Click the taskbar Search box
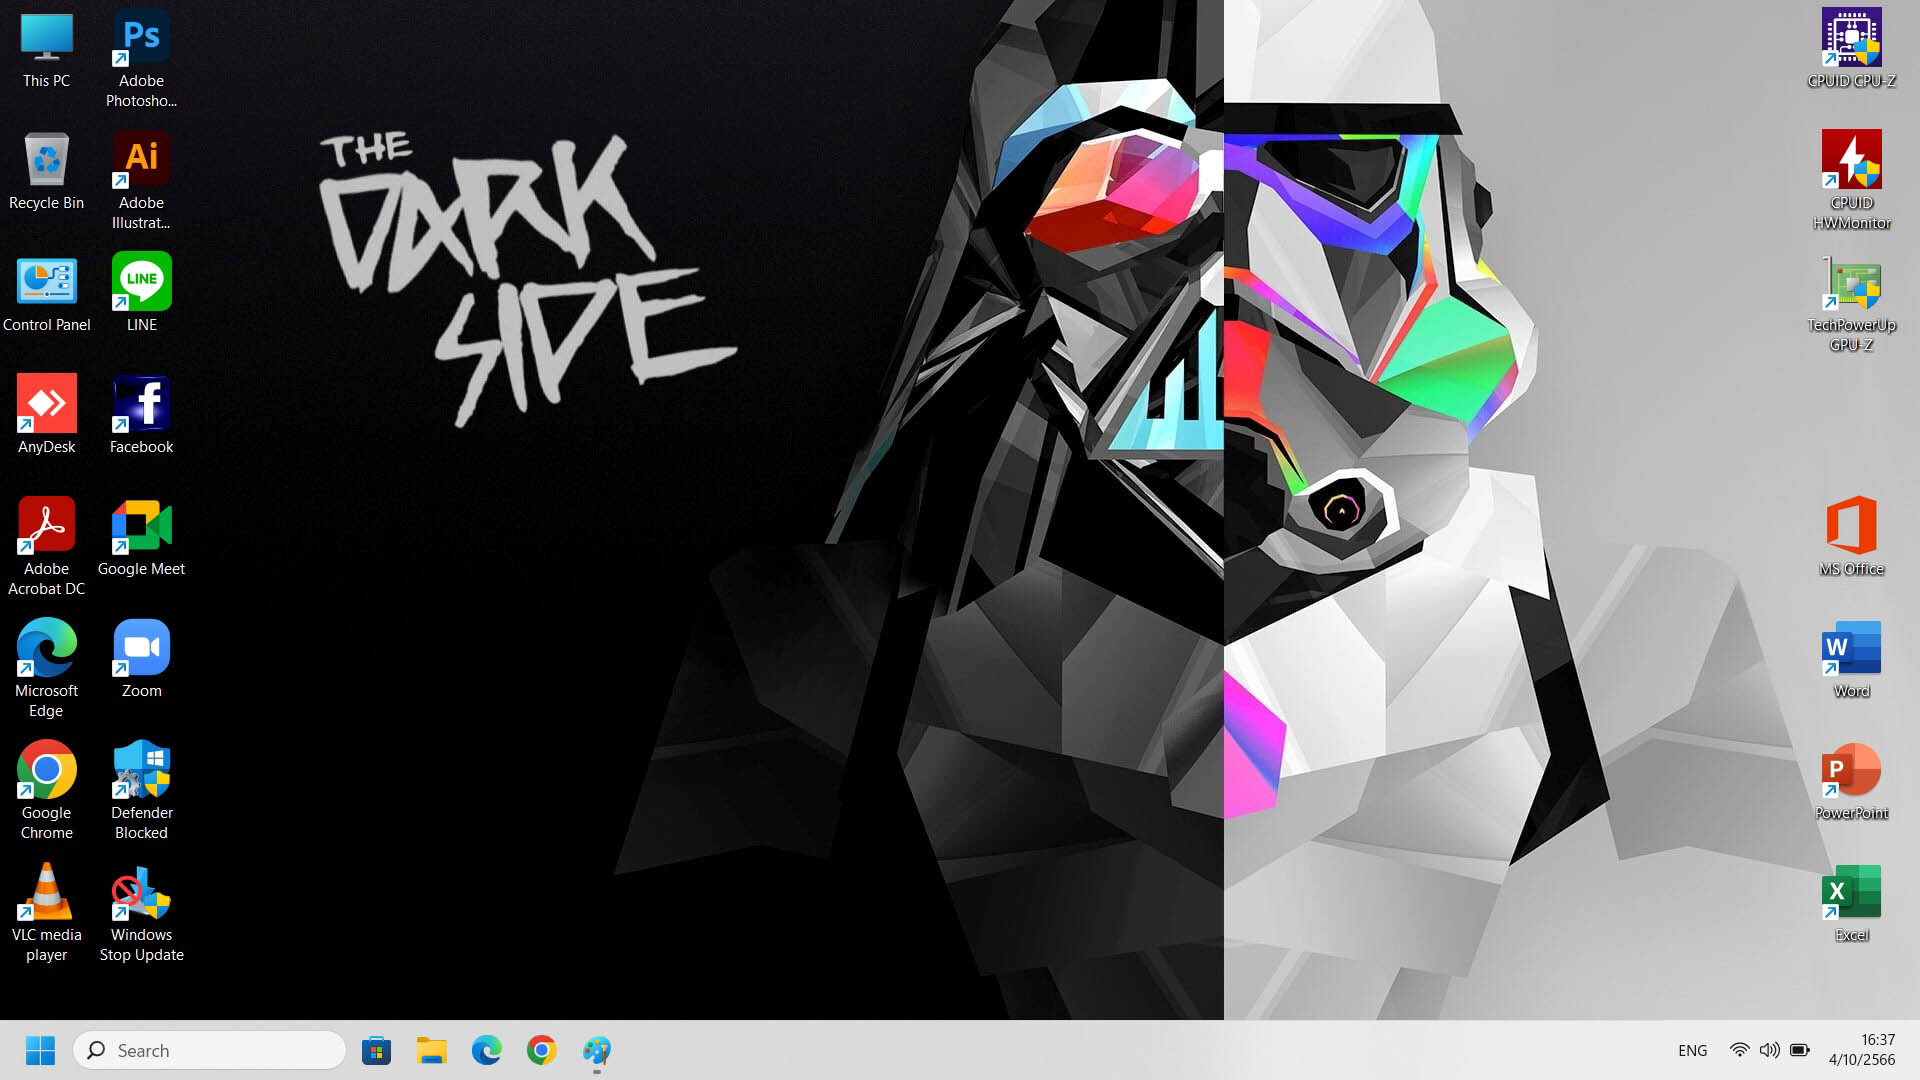Viewport: 1920px width, 1080px height. 209,1050
